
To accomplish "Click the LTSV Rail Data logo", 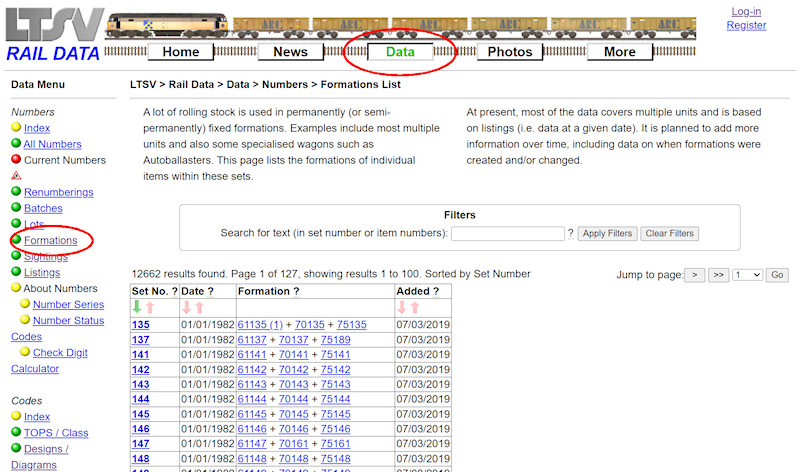I will pyautogui.click(x=52, y=33).
